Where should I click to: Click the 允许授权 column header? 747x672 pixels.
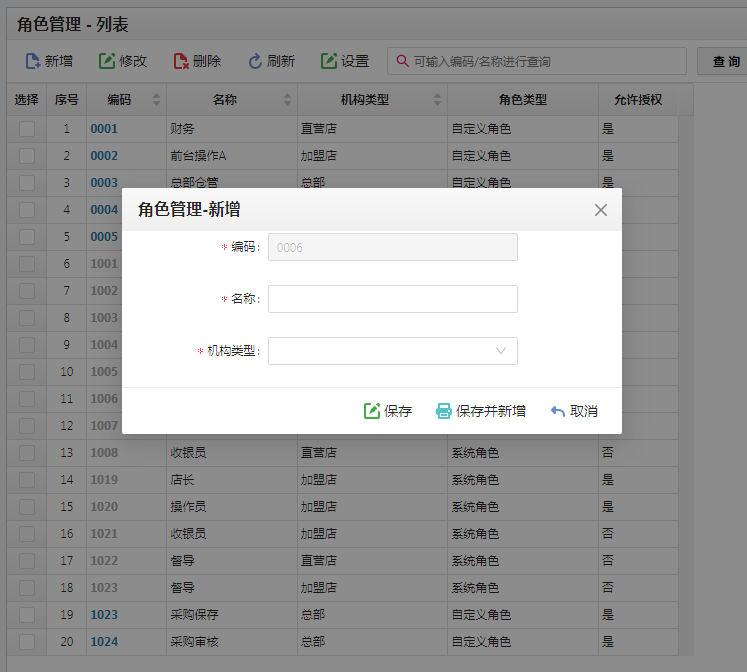[638, 100]
